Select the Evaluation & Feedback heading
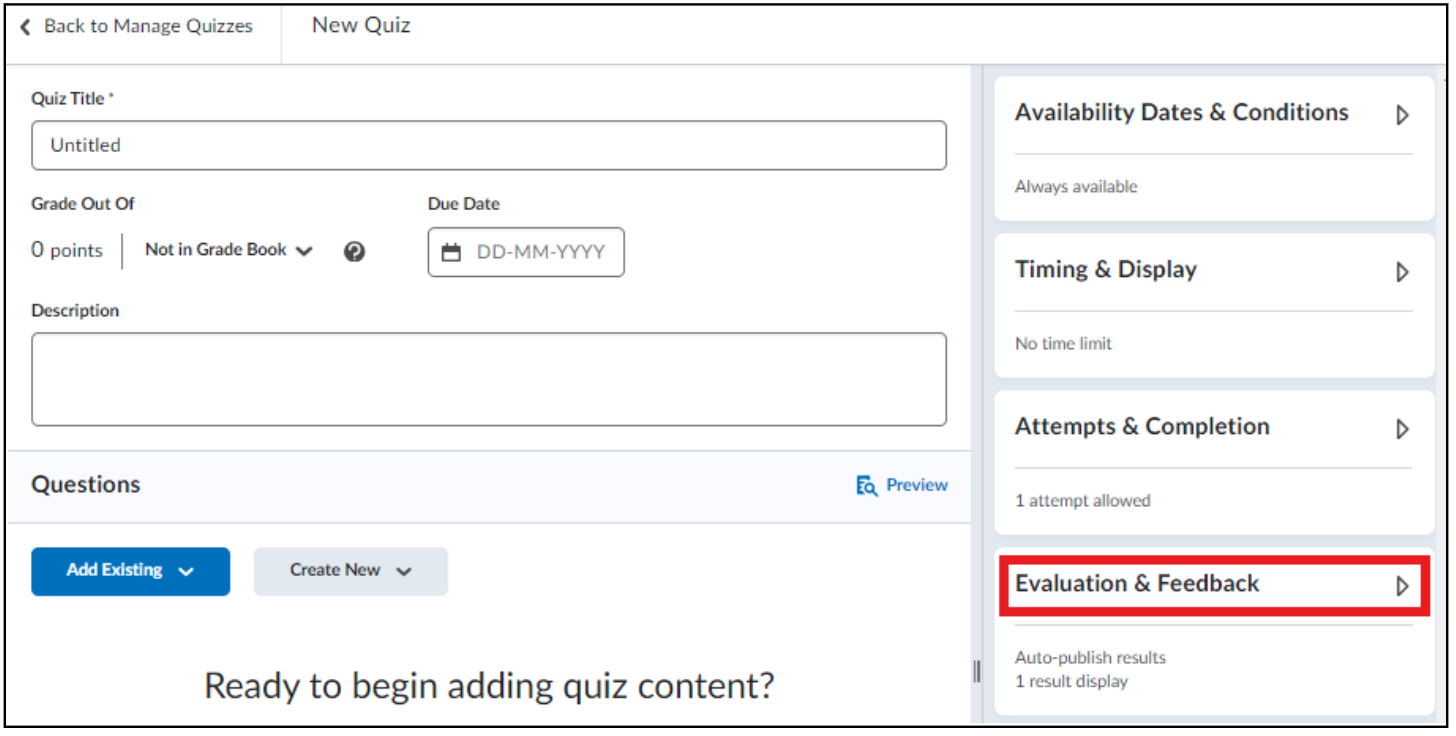 tap(1137, 584)
